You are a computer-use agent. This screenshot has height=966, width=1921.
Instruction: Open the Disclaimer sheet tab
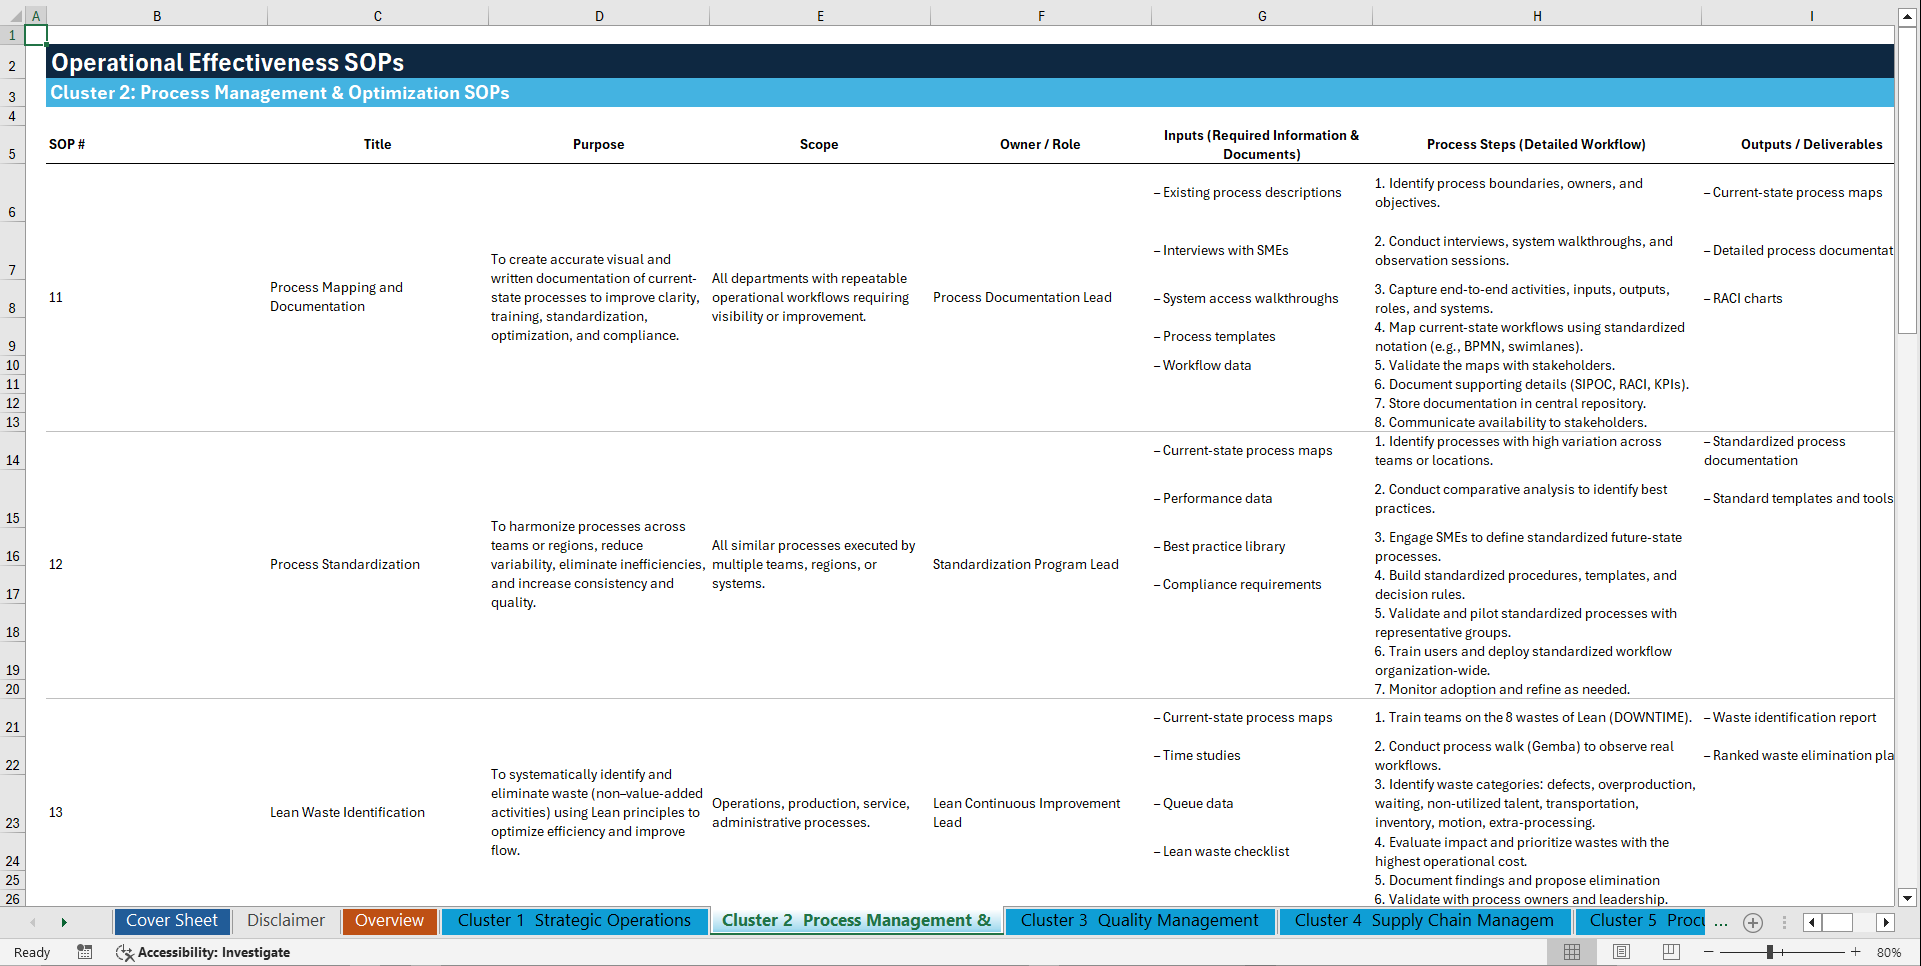click(285, 920)
